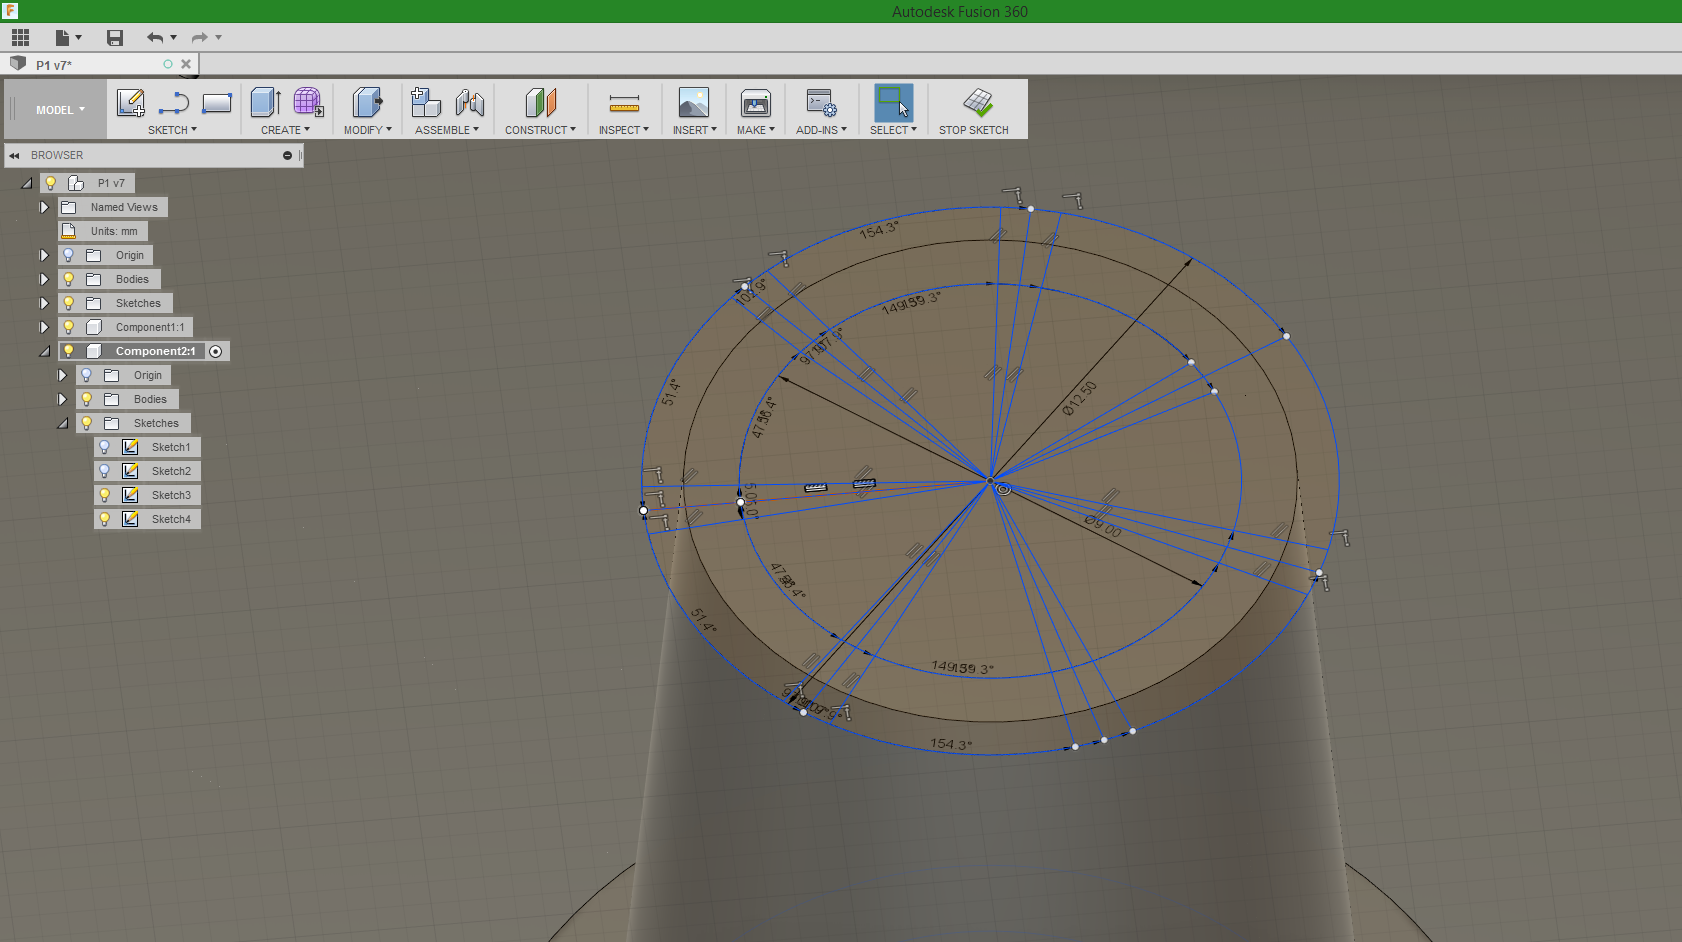The image size is (1682, 942).
Task: Click the Sketch1 sketch icon
Action: tap(130, 447)
